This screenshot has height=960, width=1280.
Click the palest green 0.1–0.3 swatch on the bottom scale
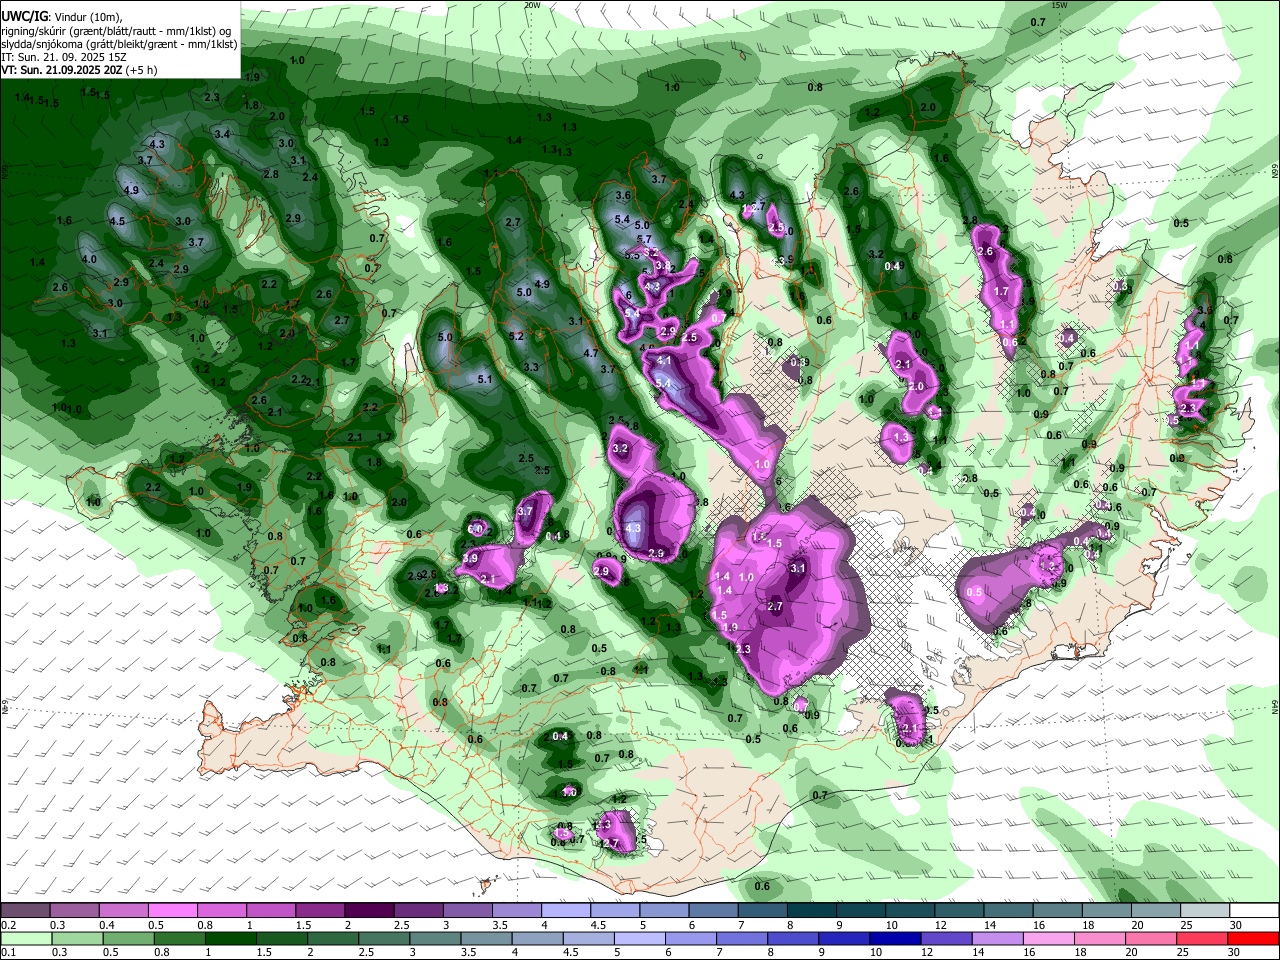tap(25, 938)
